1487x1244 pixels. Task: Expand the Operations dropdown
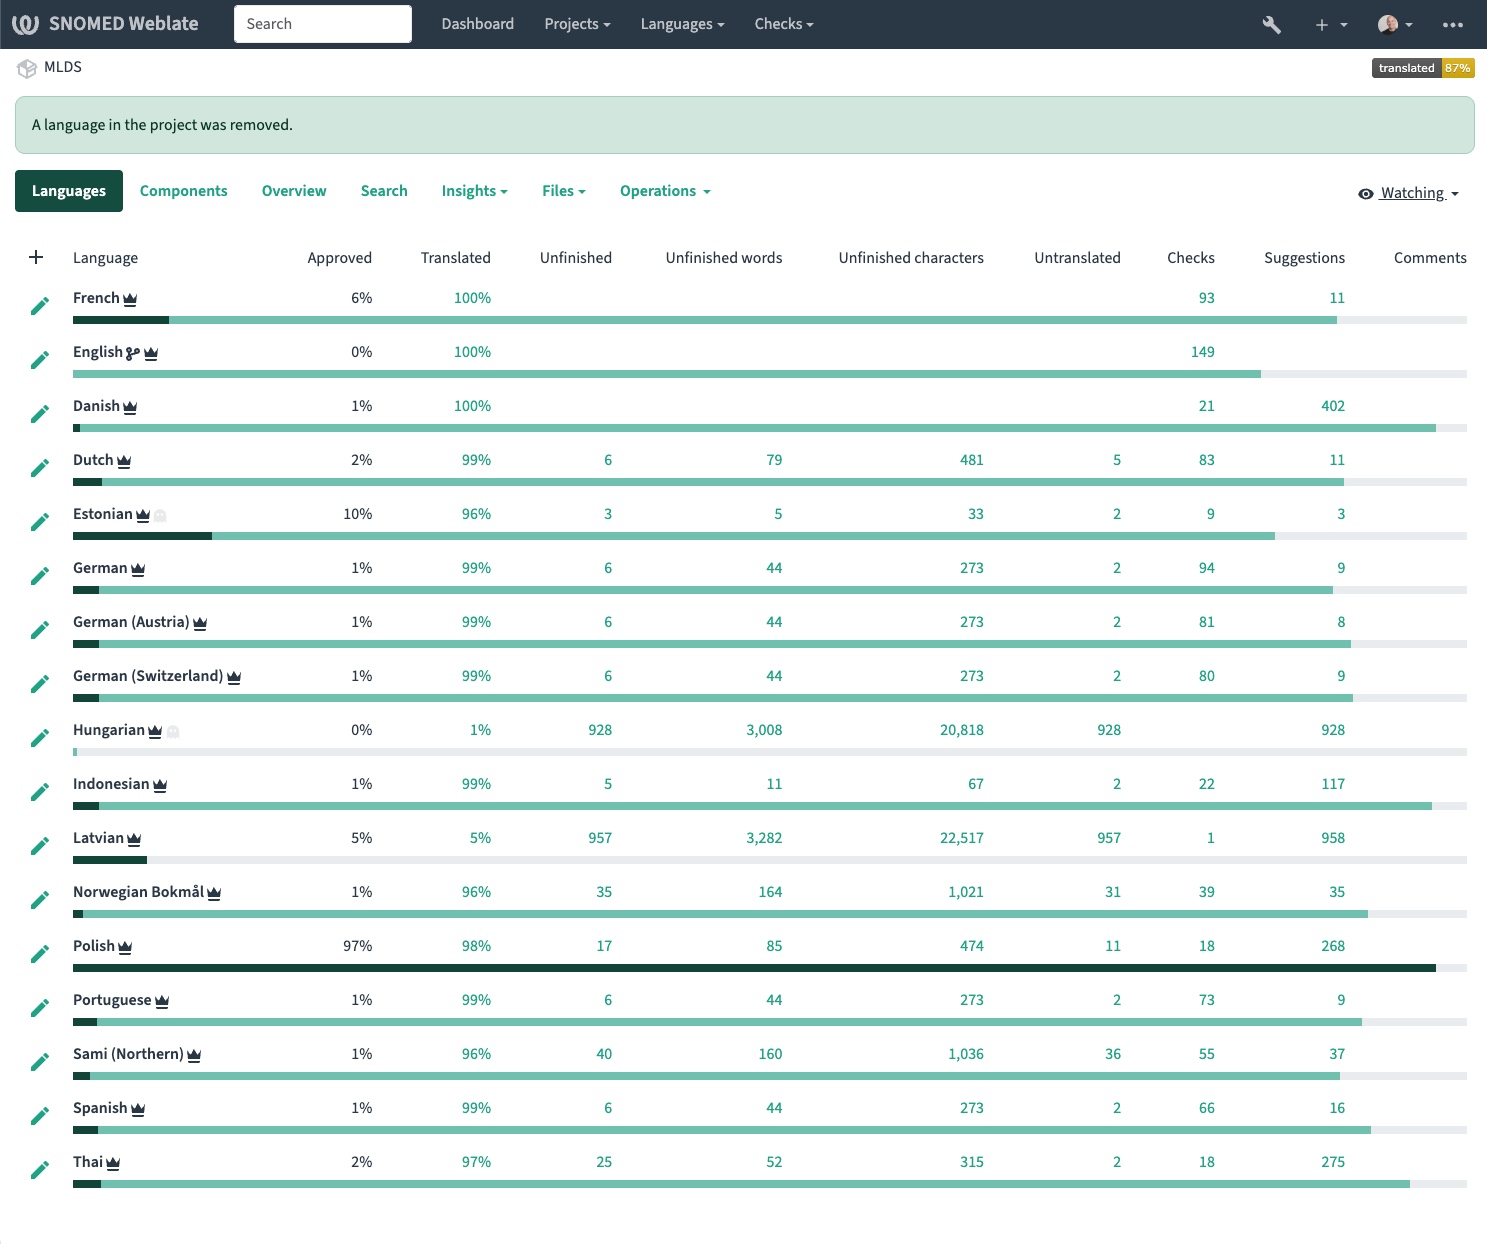(x=664, y=191)
